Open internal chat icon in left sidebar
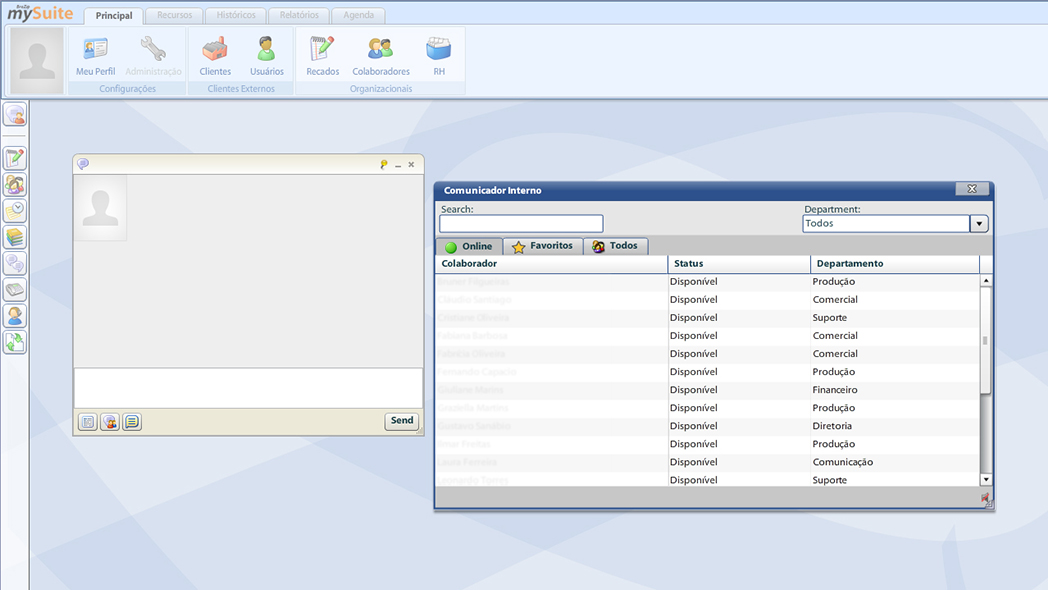Screen dimensions: 1048x590 click(x=15, y=115)
